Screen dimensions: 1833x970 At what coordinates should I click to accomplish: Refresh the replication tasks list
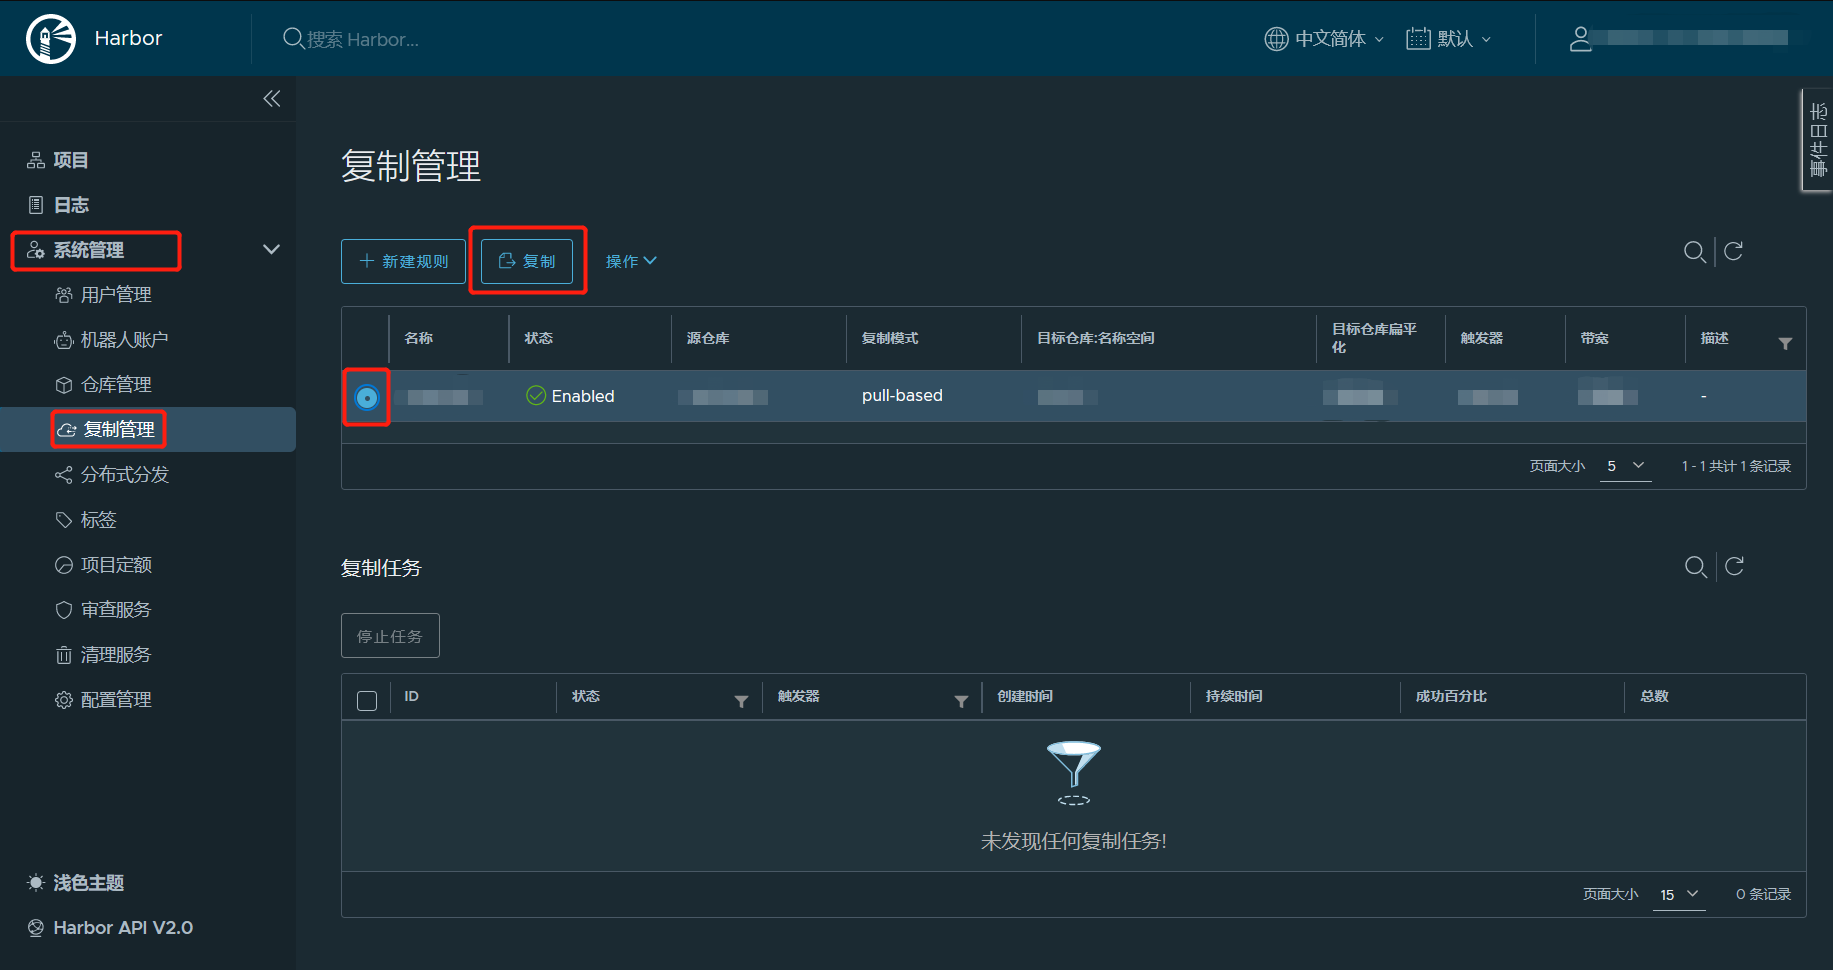(1734, 567)
